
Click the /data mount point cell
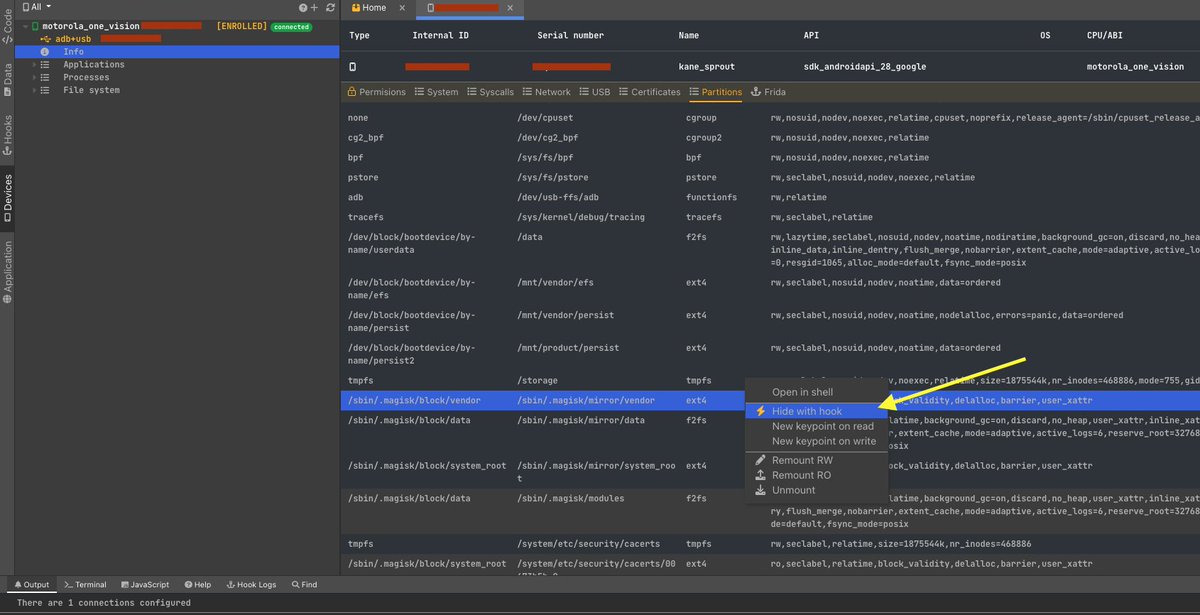click(530, 236)
